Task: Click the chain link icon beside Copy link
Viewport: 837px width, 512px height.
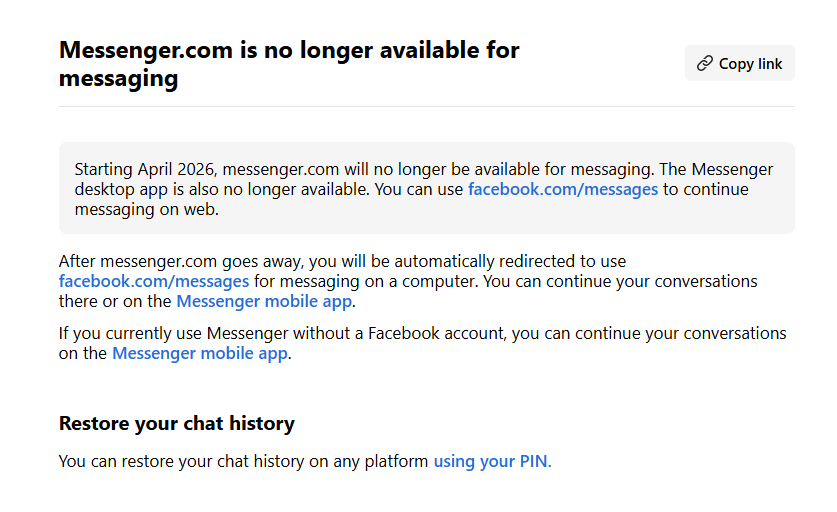Action: [705, 63]
